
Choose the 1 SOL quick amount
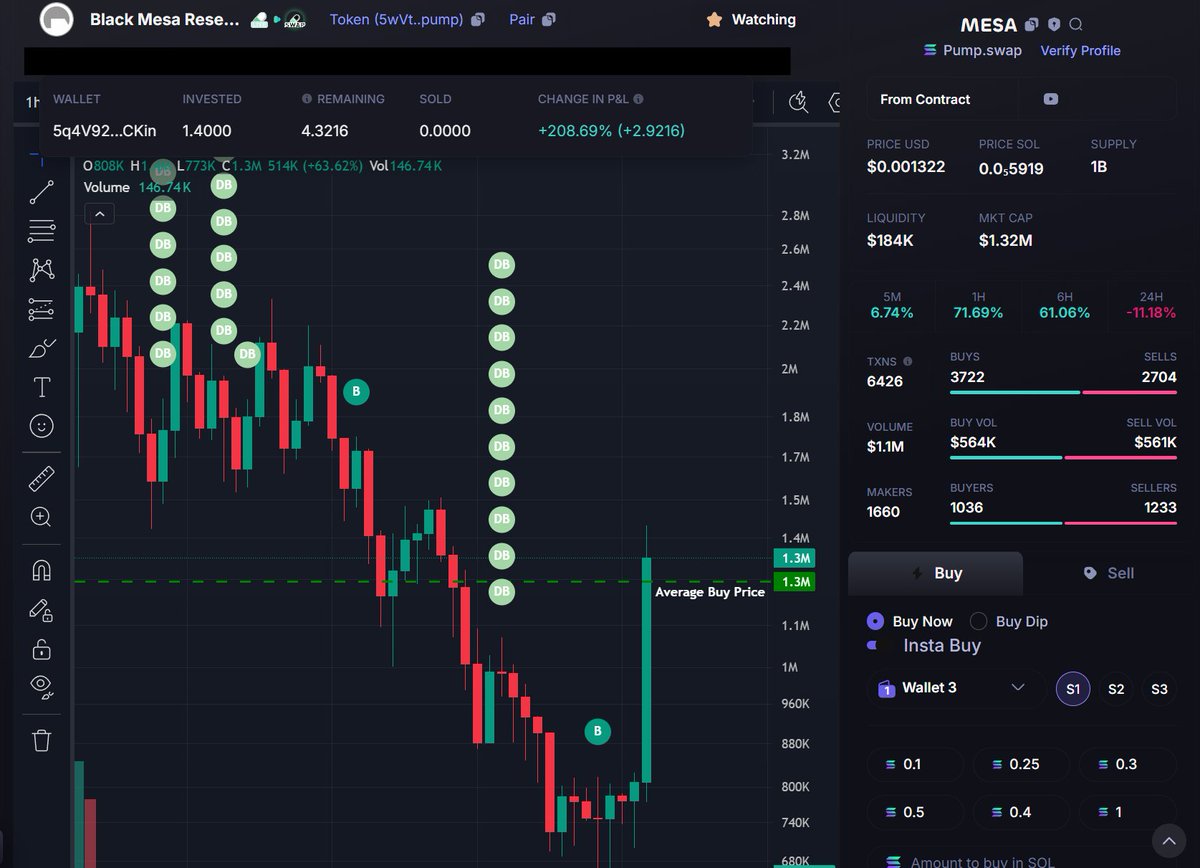pyautogui.click(x=1127, y=812)
